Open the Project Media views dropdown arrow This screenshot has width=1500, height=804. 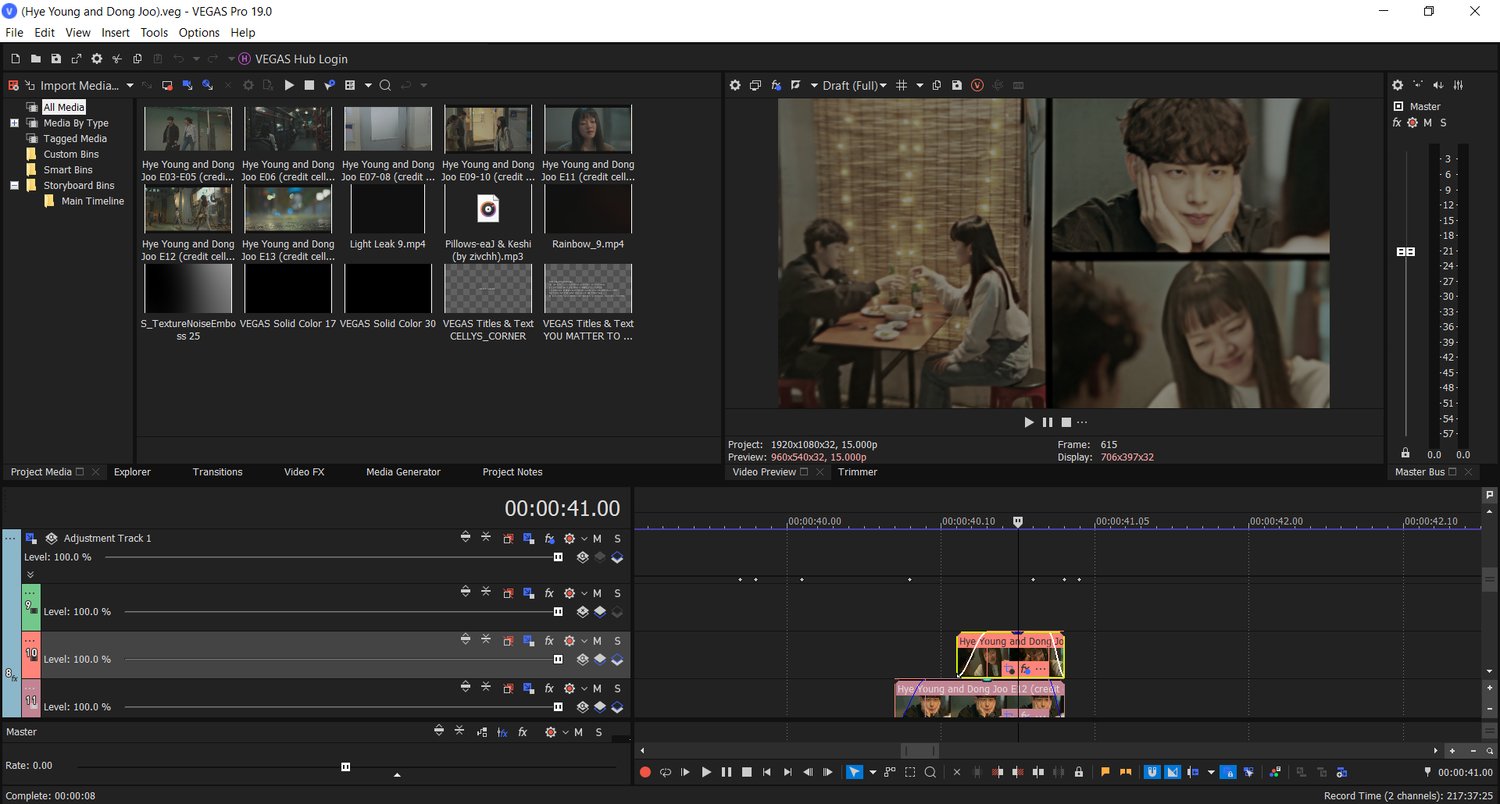click(x=368, y=86)
